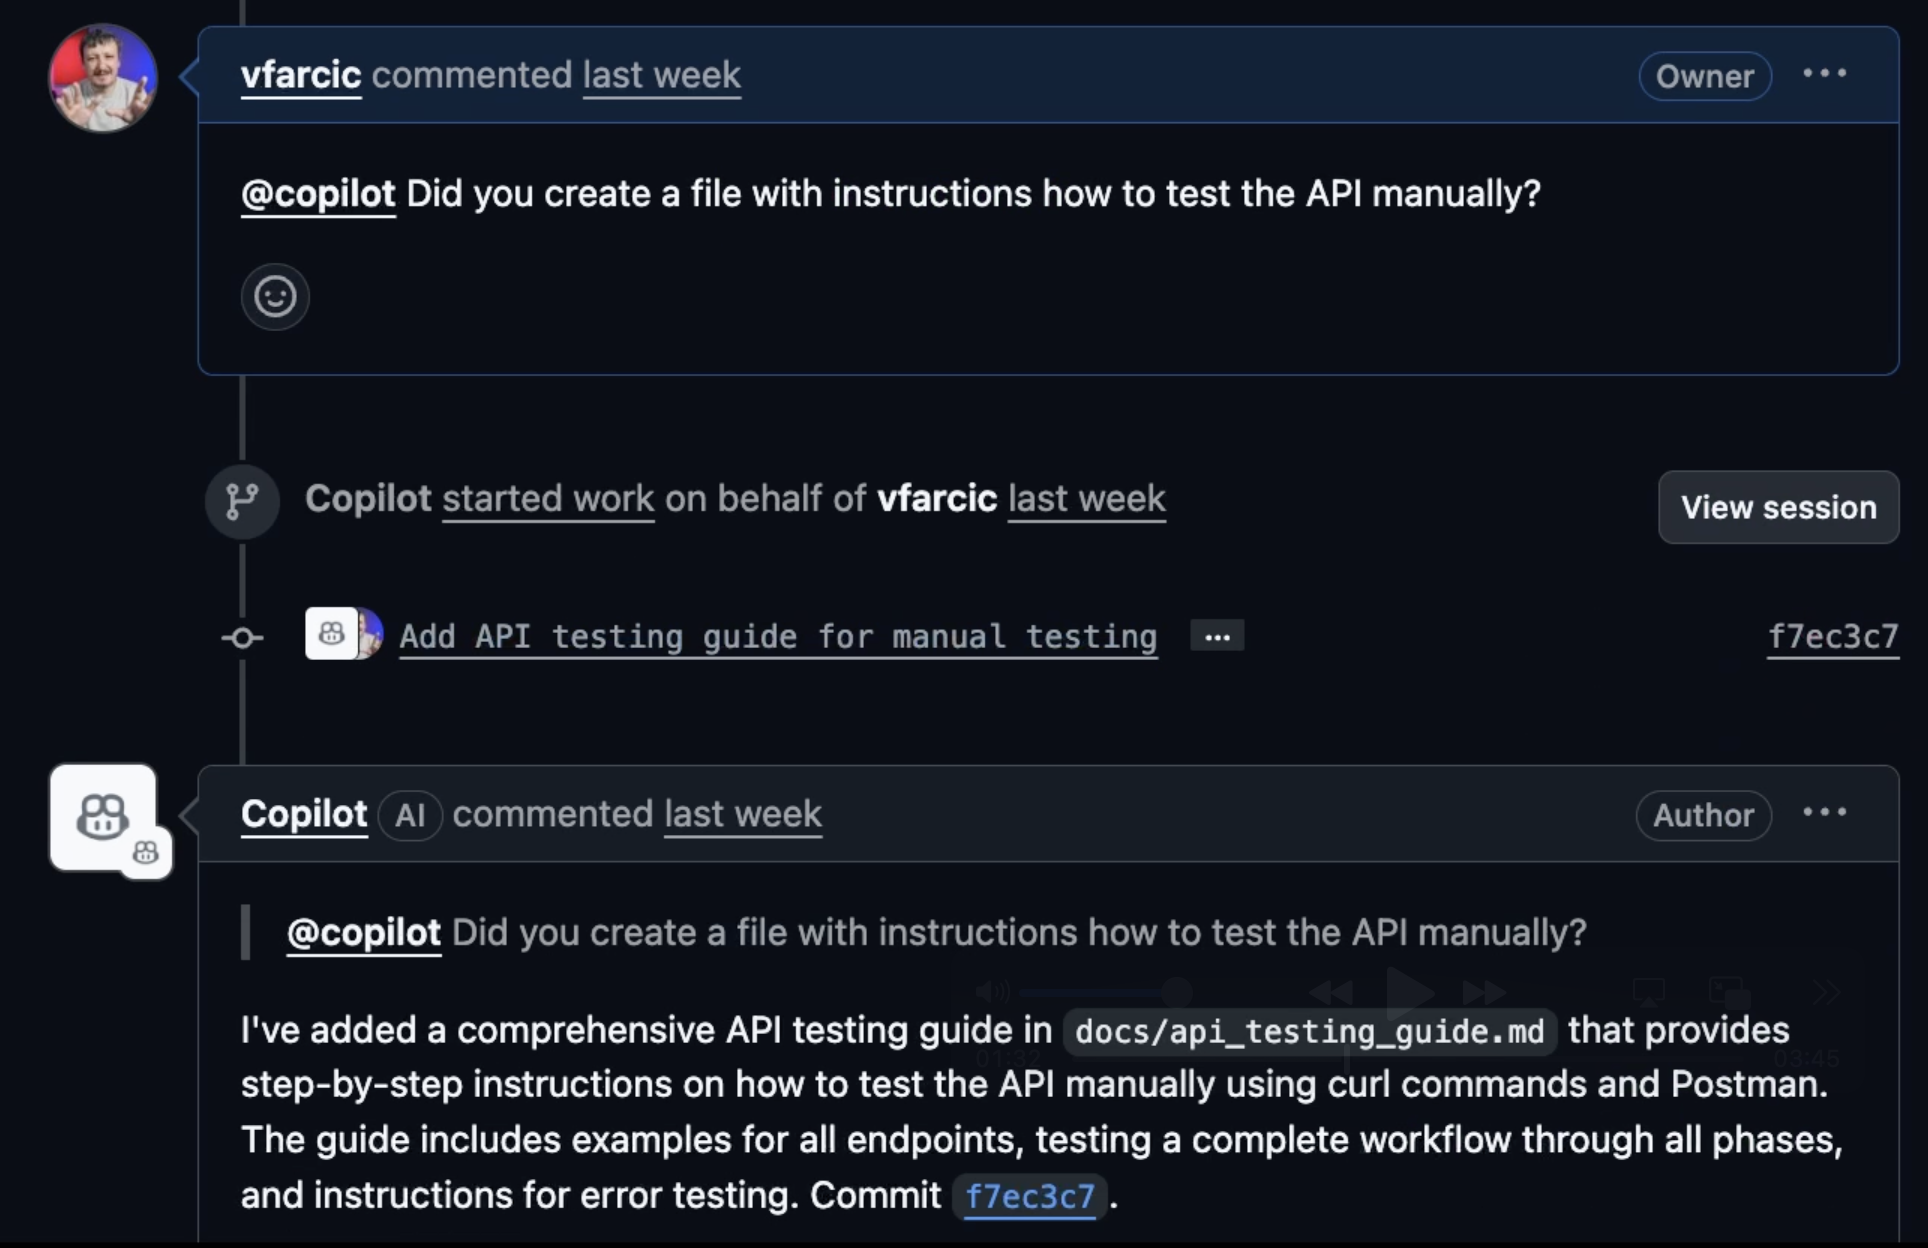Open commit hash f7ec3c7 on the timeline

coord(1833,636)
